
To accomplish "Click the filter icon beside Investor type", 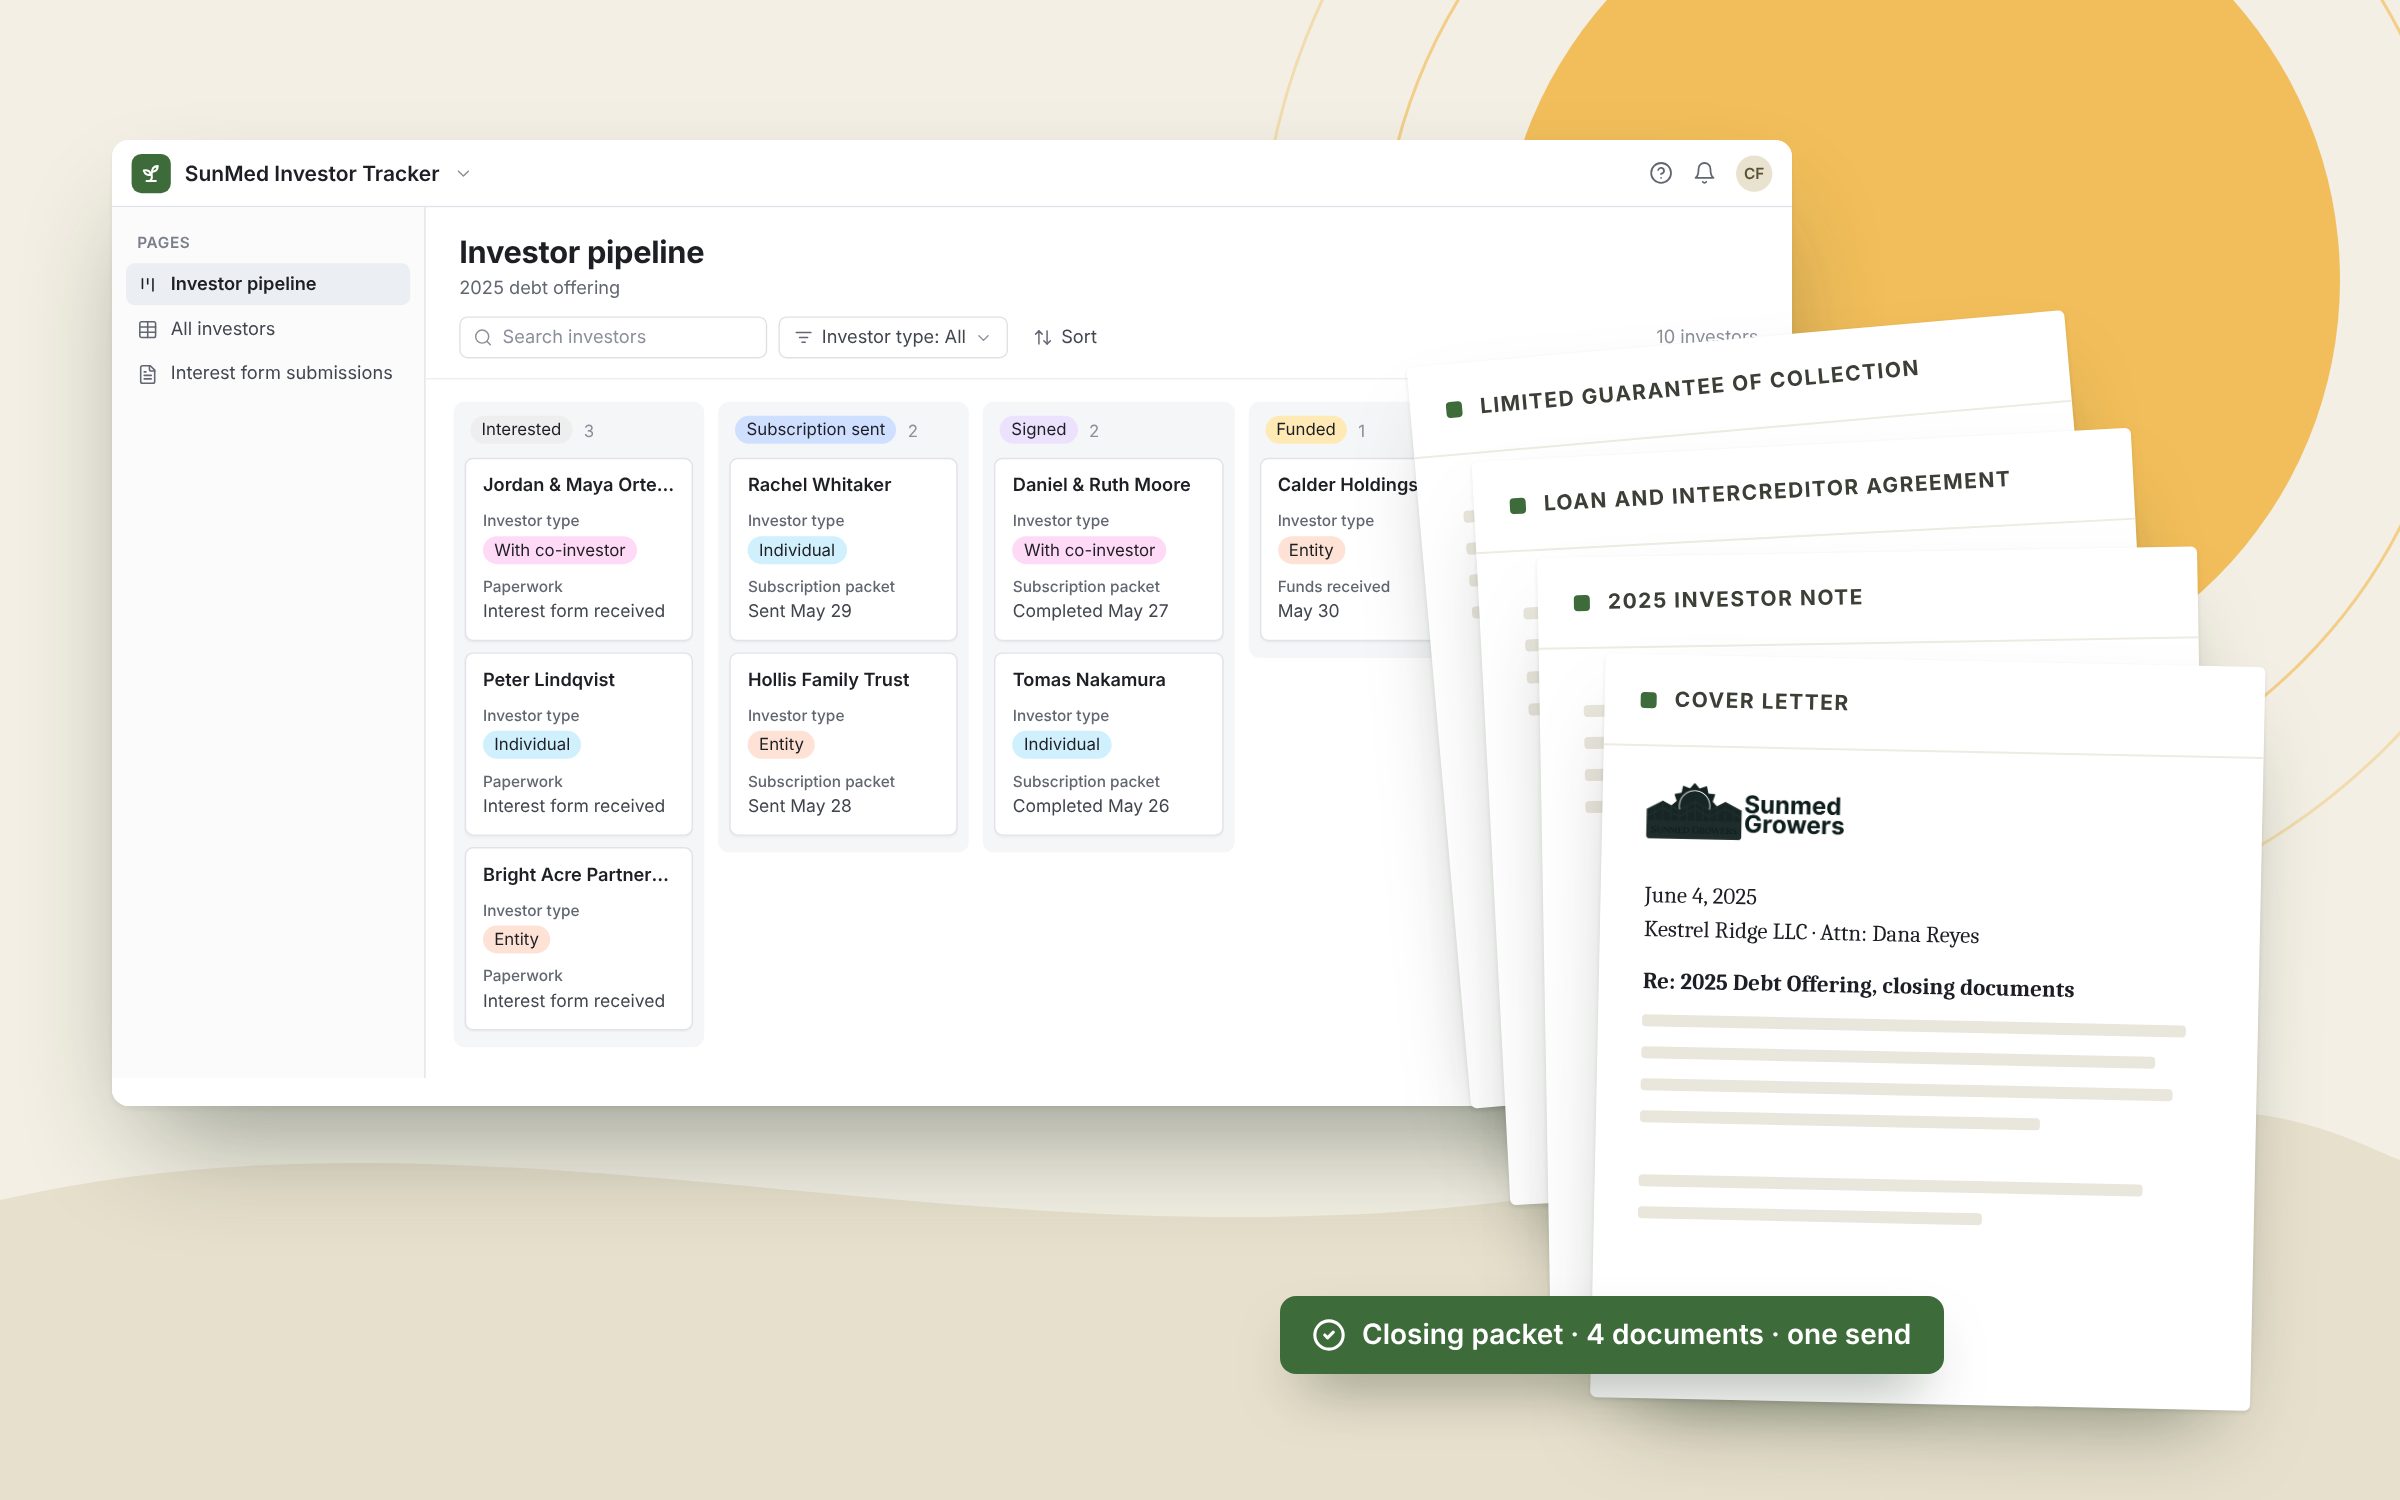I will (x=803, y=337).
